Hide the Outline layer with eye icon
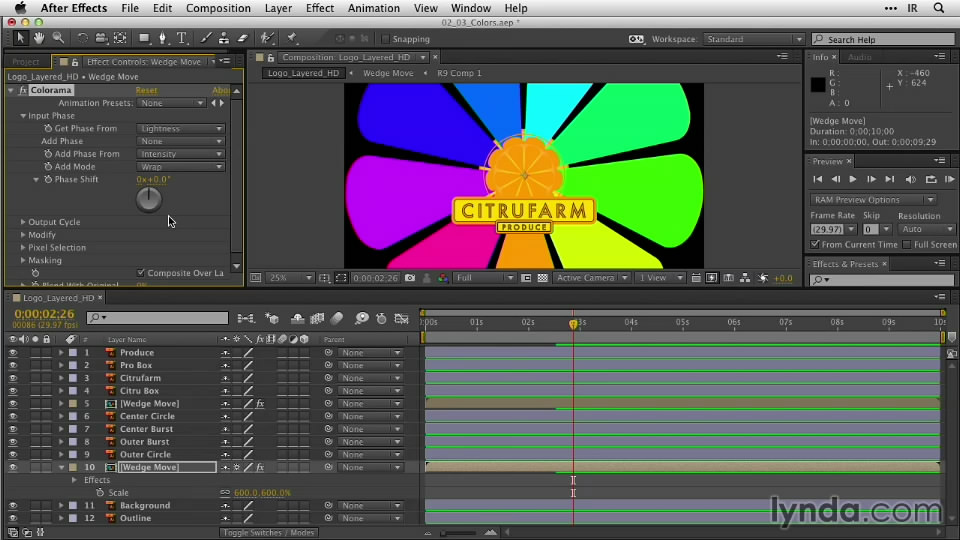Viewport: 960px width, 540px height. point(13,519)
